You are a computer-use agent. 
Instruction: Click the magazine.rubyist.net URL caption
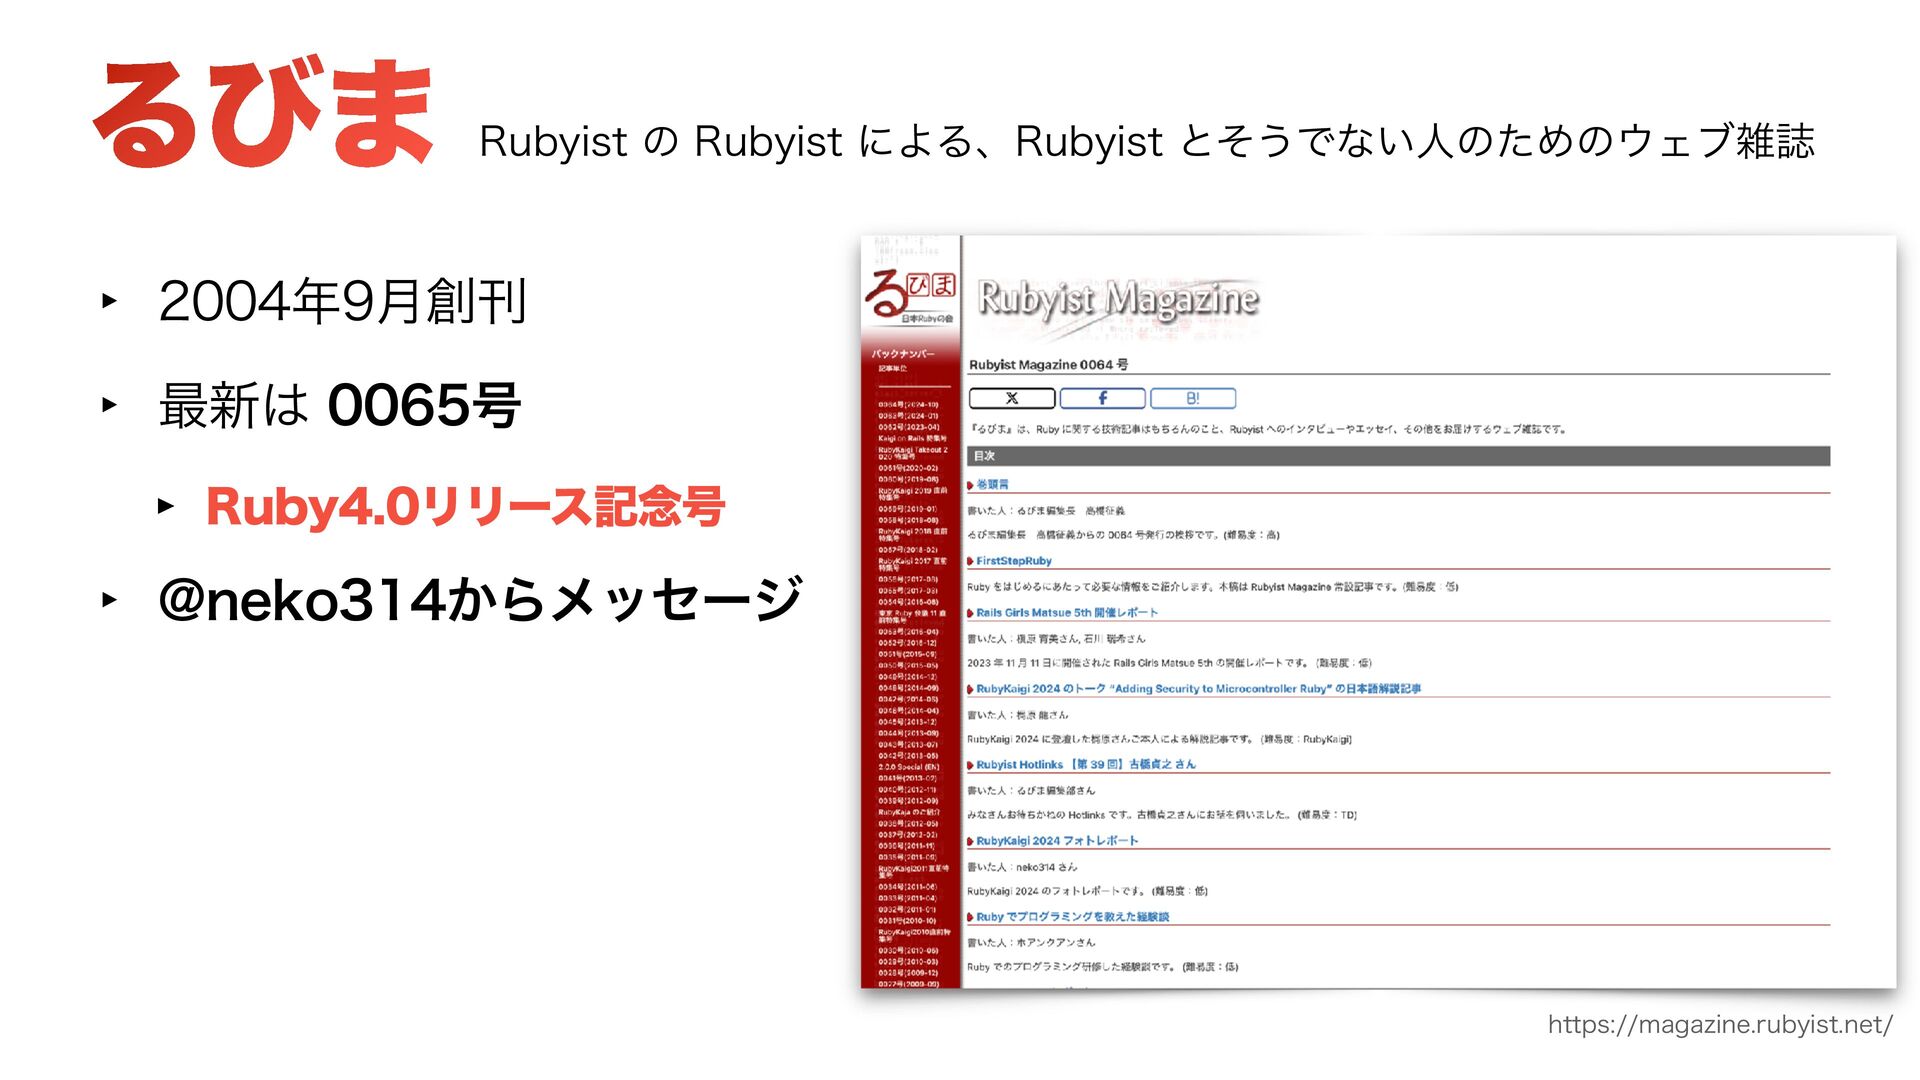(x=1719, y=1025)
